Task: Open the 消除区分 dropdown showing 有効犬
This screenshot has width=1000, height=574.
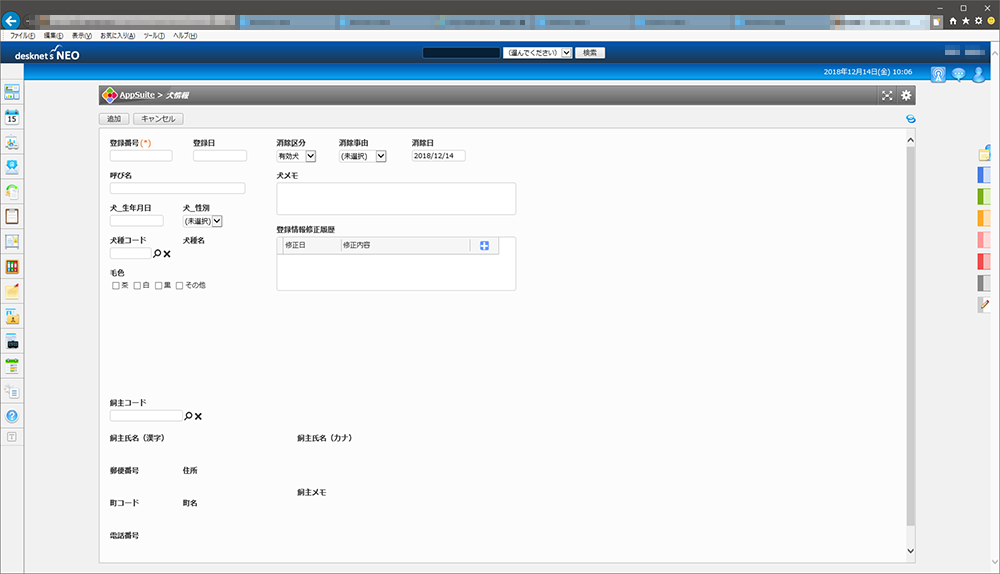Action: 296,156
